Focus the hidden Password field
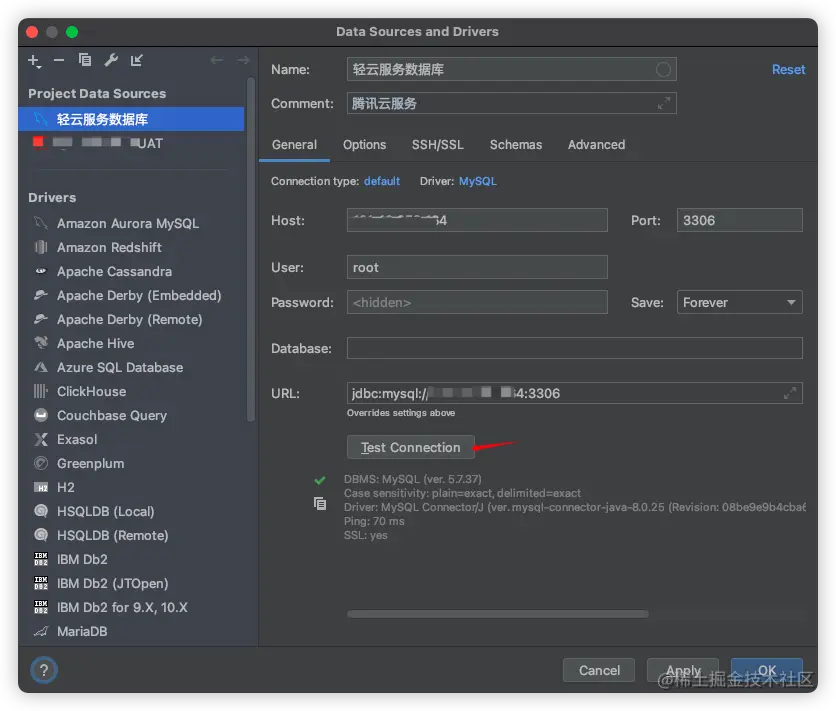 coord(477,302)
